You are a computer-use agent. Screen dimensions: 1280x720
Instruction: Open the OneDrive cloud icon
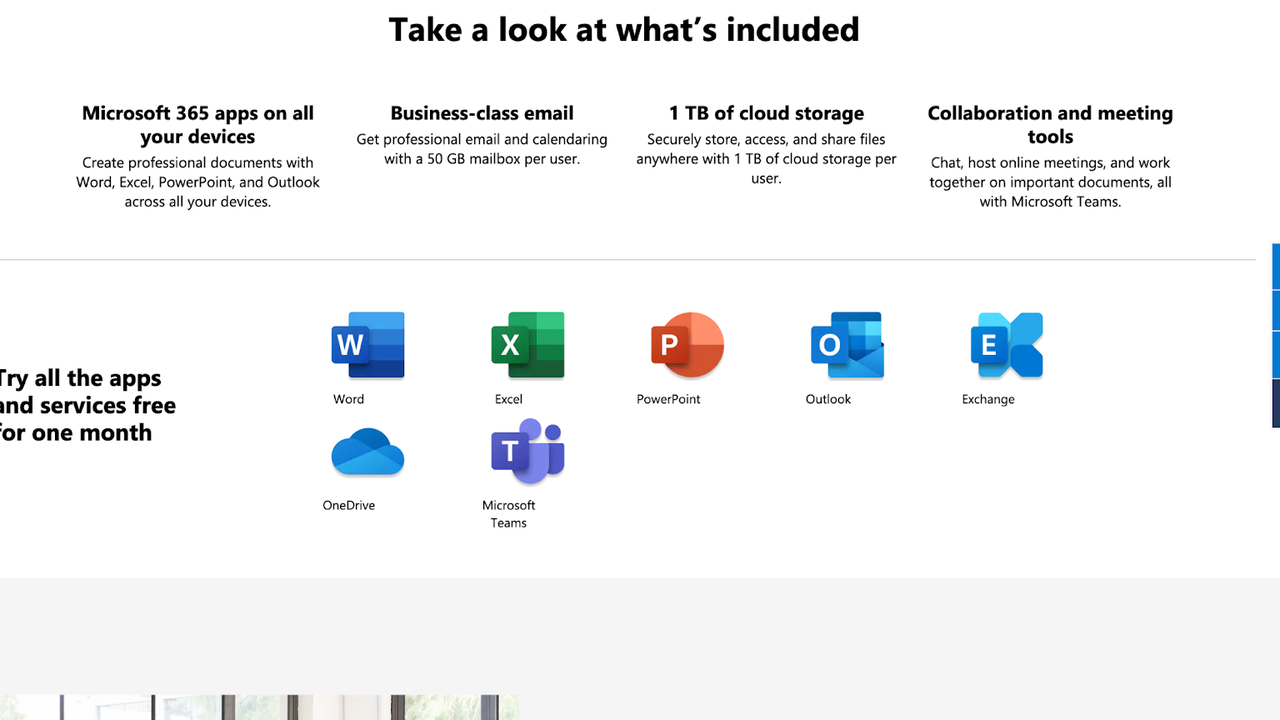(367, 452)
